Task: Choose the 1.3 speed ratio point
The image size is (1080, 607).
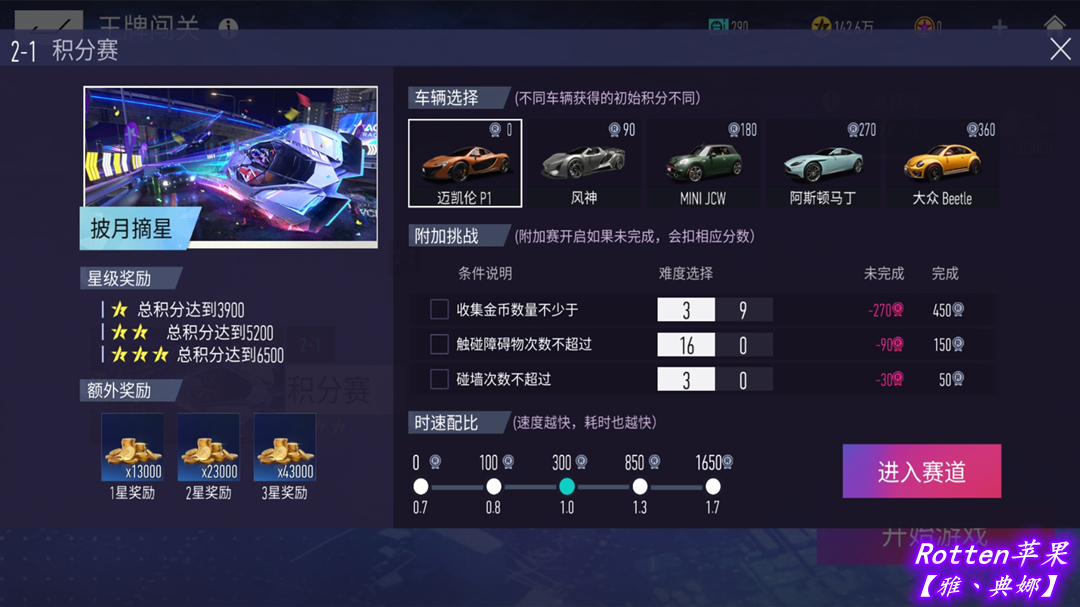Action: 640,486
